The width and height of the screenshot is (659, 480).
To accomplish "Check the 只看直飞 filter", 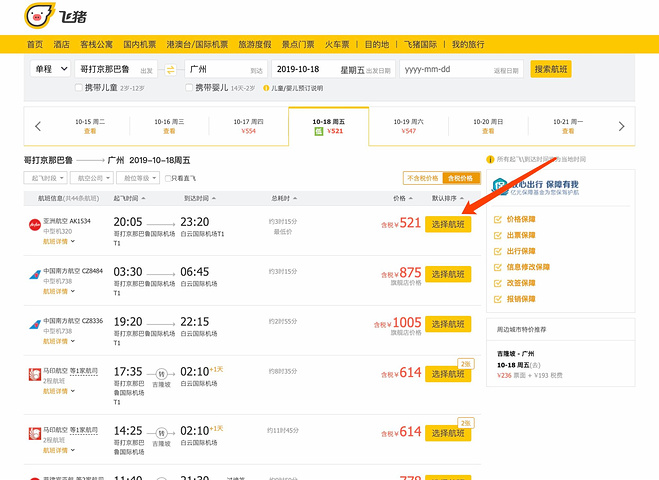I will click(x=172, y=178).
